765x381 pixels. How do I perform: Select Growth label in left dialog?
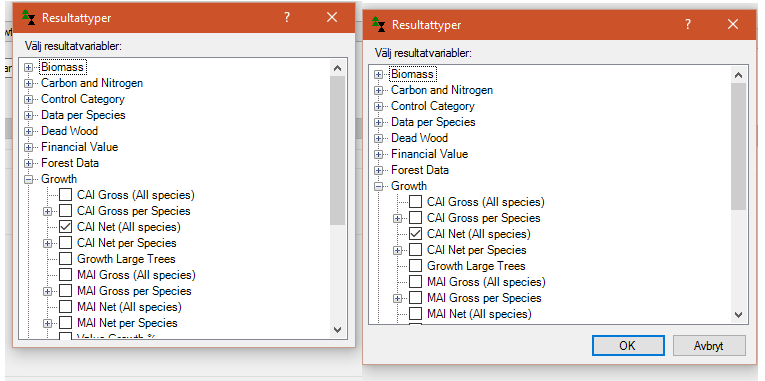pos(59,179)
